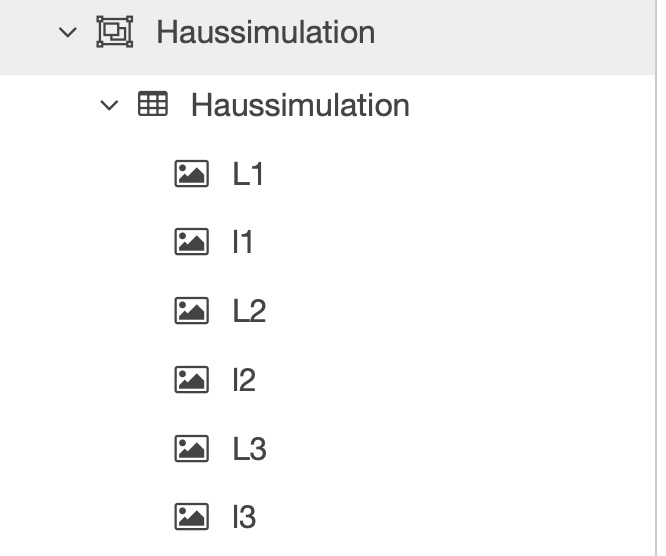Select the last item label below L3
The height and width of the screenshot is (556, 666).
click(x=244, y=517)
